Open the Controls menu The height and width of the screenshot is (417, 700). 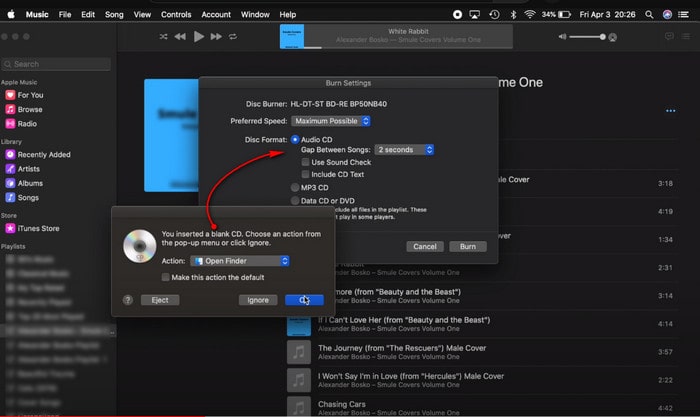click(x=176, y=14)
